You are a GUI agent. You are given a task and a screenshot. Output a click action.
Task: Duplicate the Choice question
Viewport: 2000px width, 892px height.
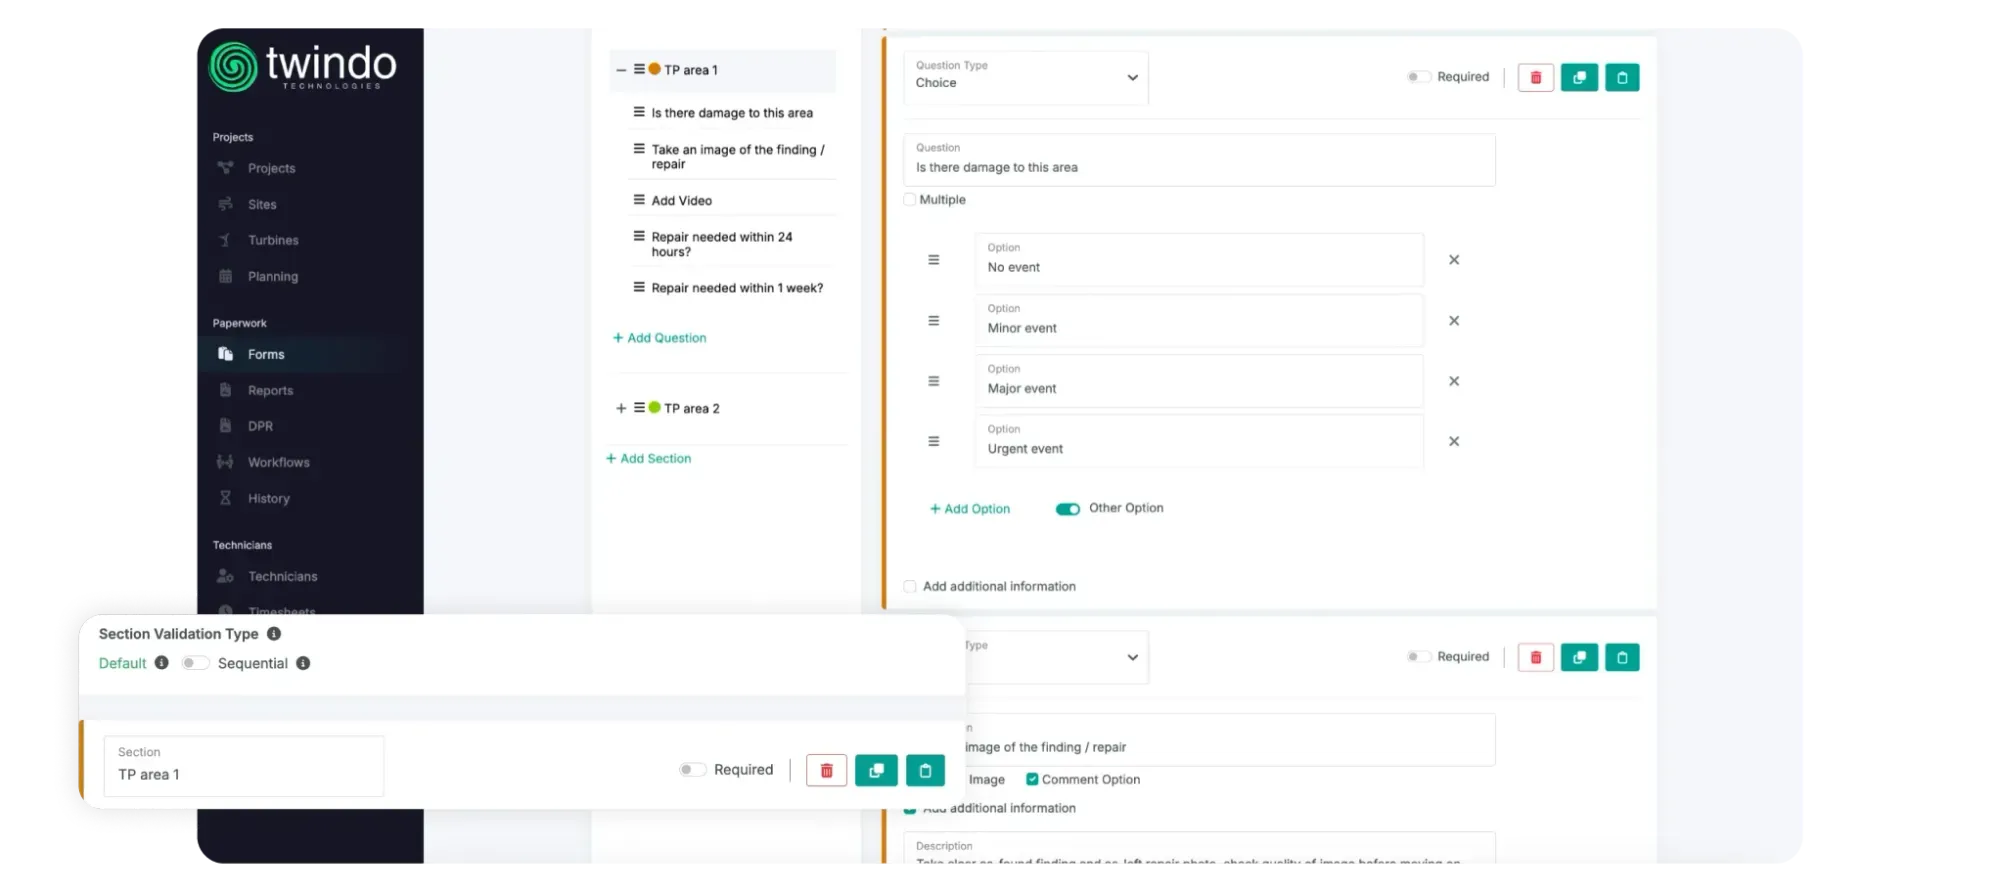pos(1579,77)
